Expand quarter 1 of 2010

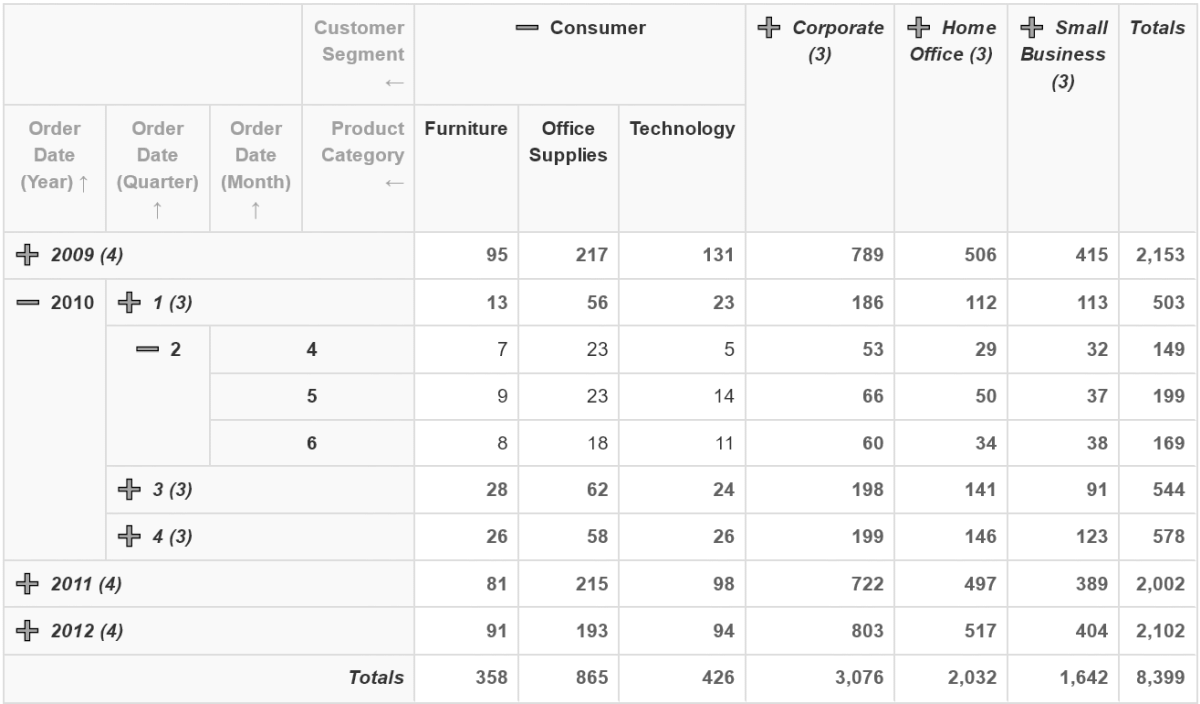[x=127, y=302]
